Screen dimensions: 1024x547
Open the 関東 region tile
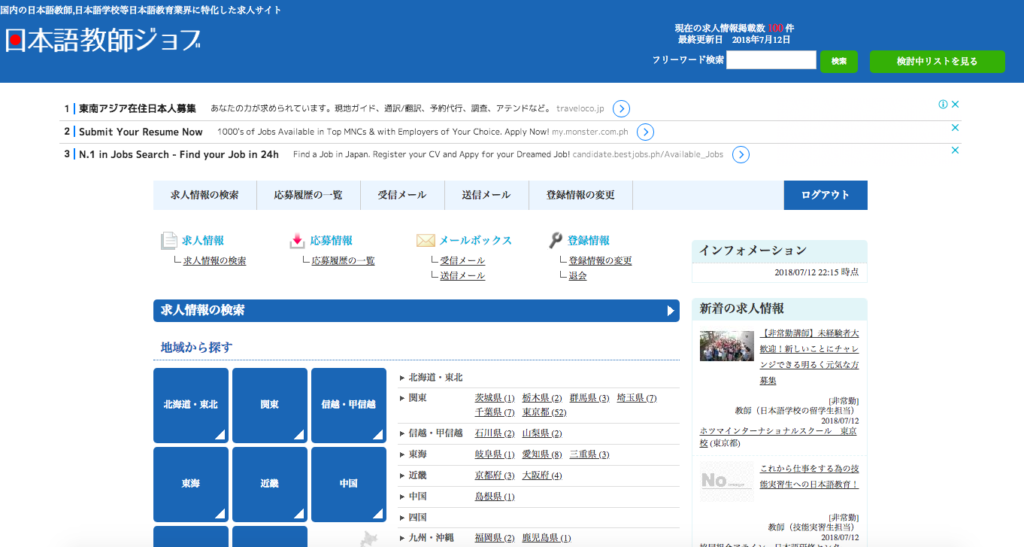(x=270, y=405)
